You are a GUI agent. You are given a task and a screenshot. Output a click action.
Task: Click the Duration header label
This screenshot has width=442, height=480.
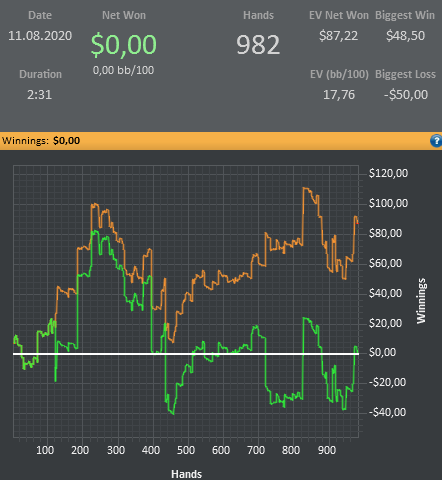(40, 74)
